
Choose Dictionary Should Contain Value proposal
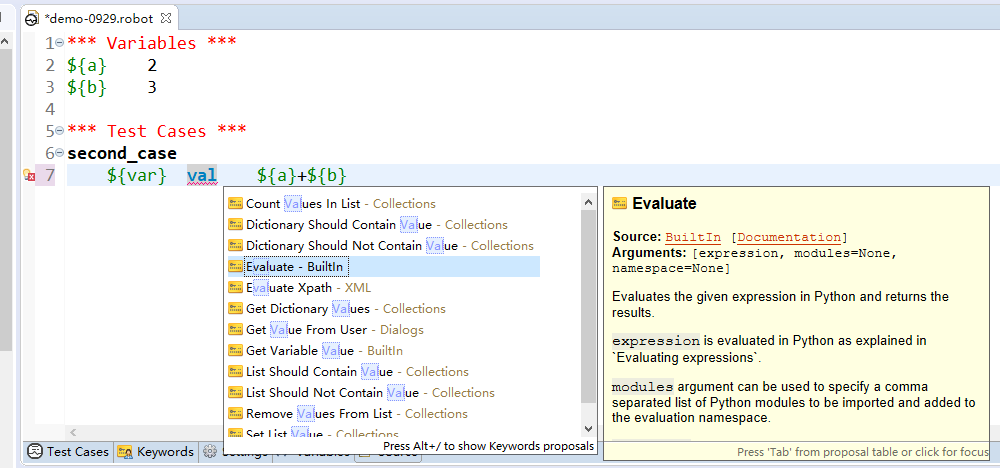click(x=368, y=225)
